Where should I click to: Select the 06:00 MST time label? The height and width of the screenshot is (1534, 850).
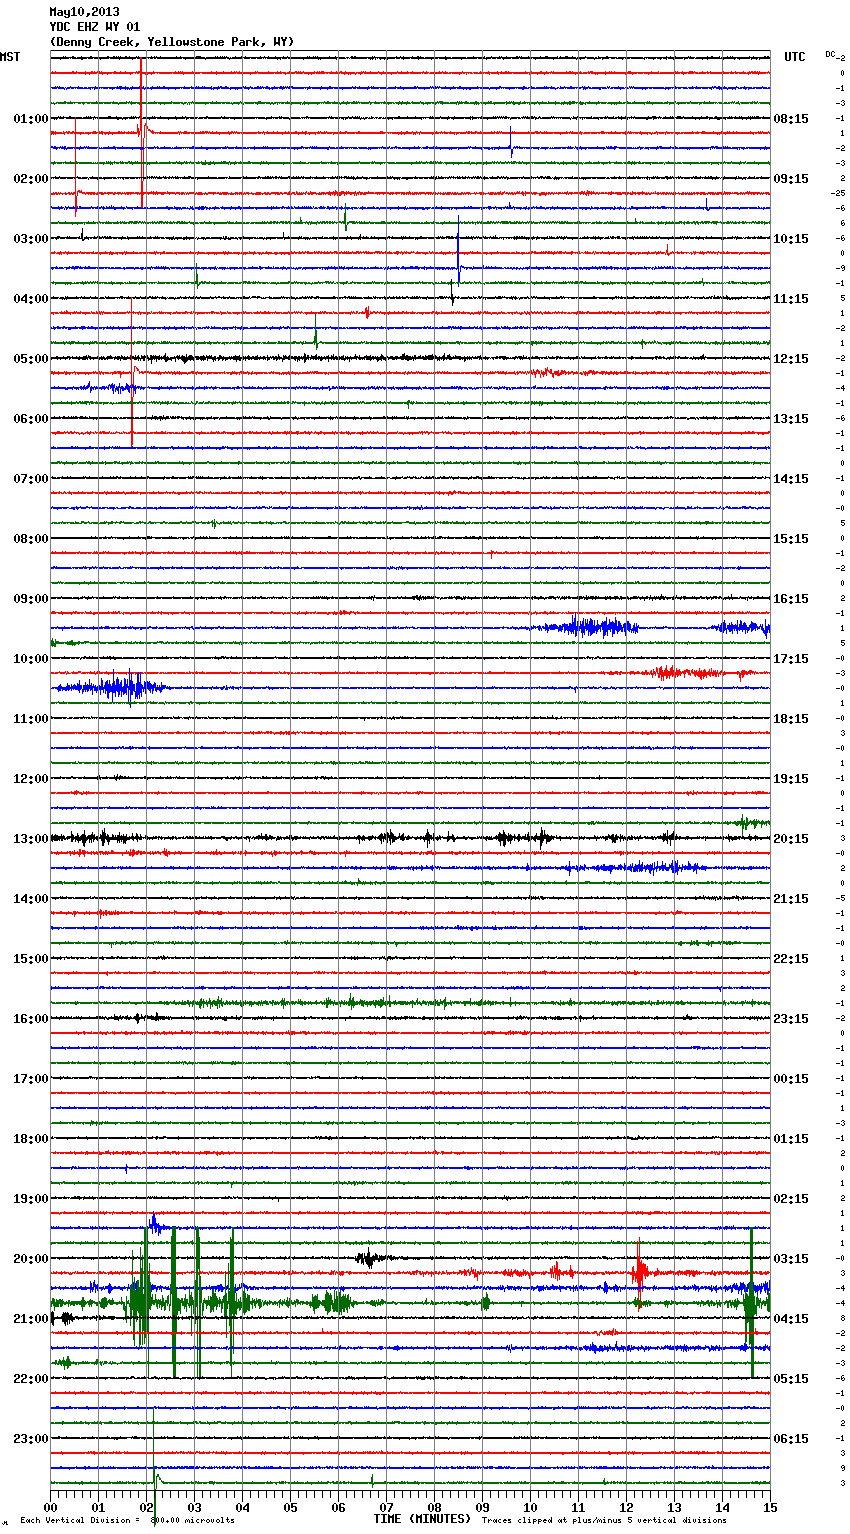pyautogui.click(x=31, y=419)
